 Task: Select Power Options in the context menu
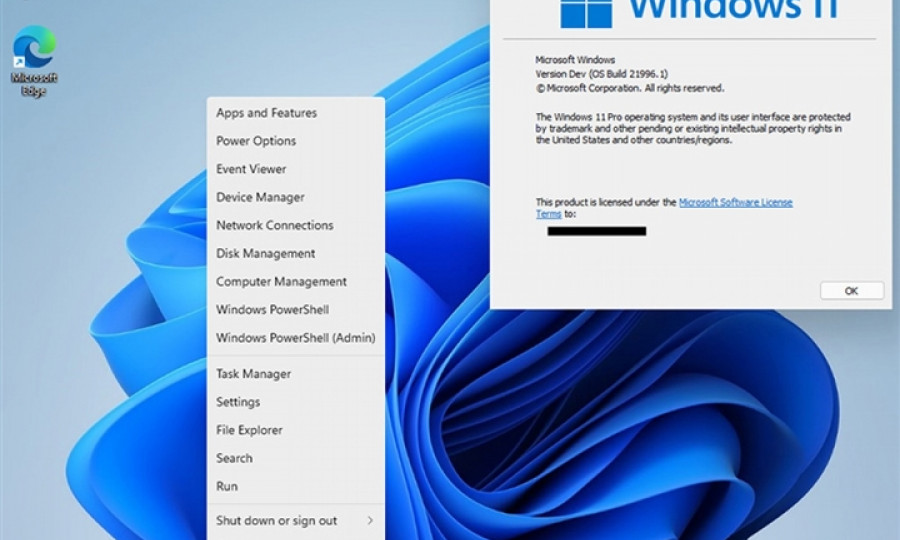point(256,141)
